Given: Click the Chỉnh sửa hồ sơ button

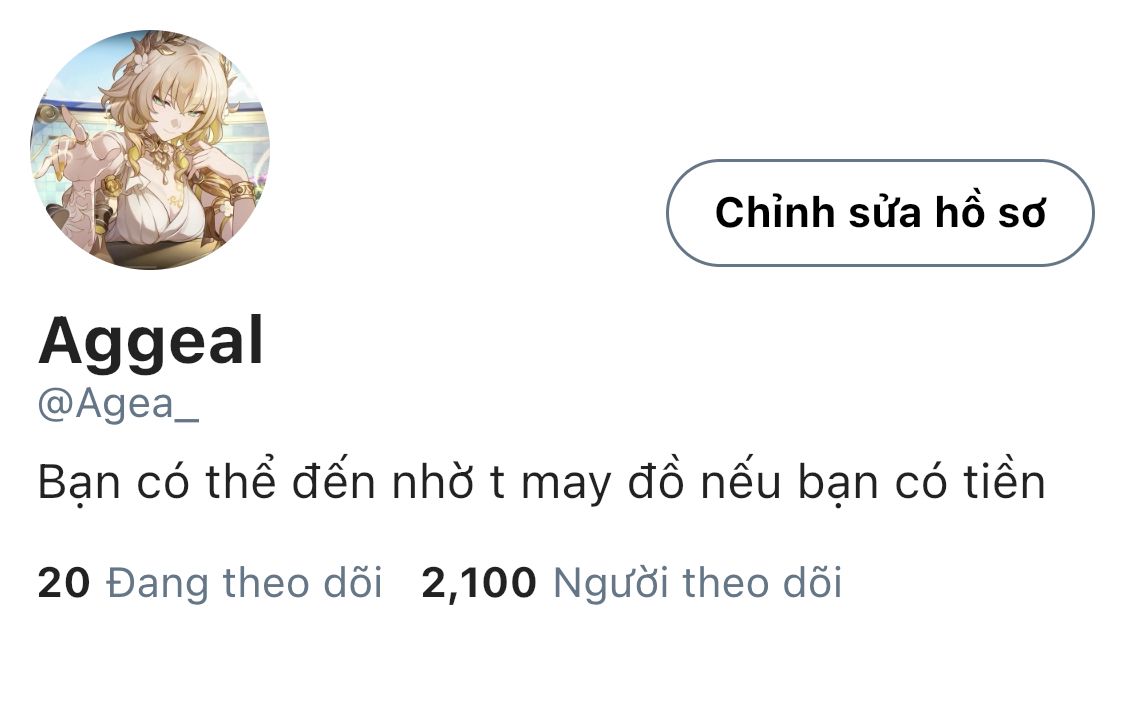Looking at the screenshot, I should click(880, 213).
